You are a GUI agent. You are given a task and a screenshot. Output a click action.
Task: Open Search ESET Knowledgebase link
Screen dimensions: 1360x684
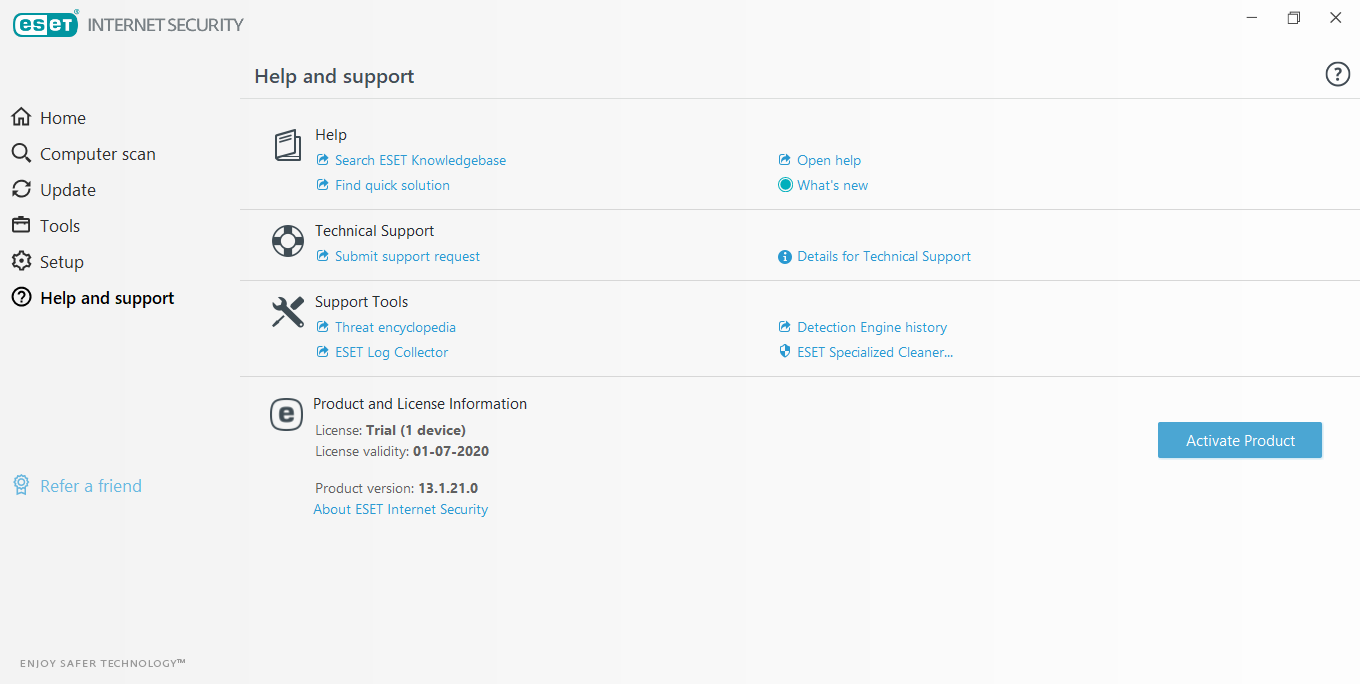(x=420, y=160)
